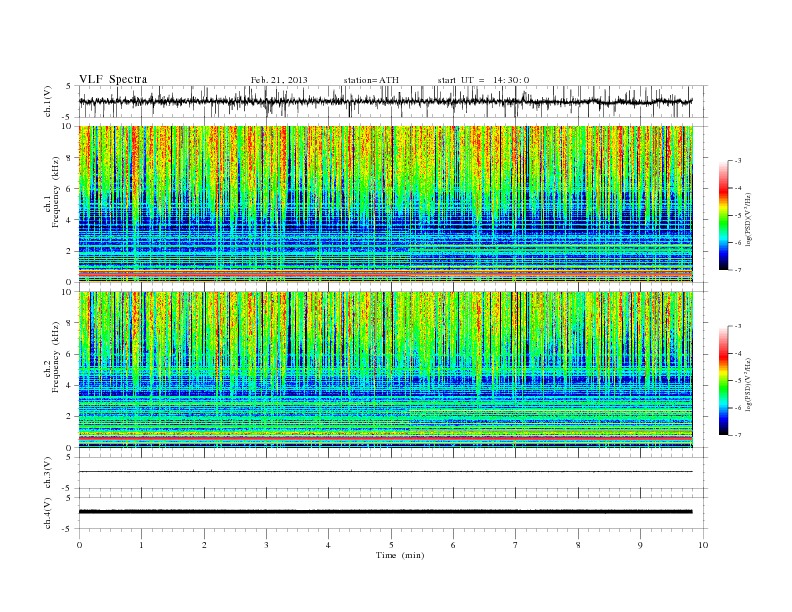792x612 pixels.
Task: Click the "-7" label on ch.2 color bar
Action: coord(738,435)
